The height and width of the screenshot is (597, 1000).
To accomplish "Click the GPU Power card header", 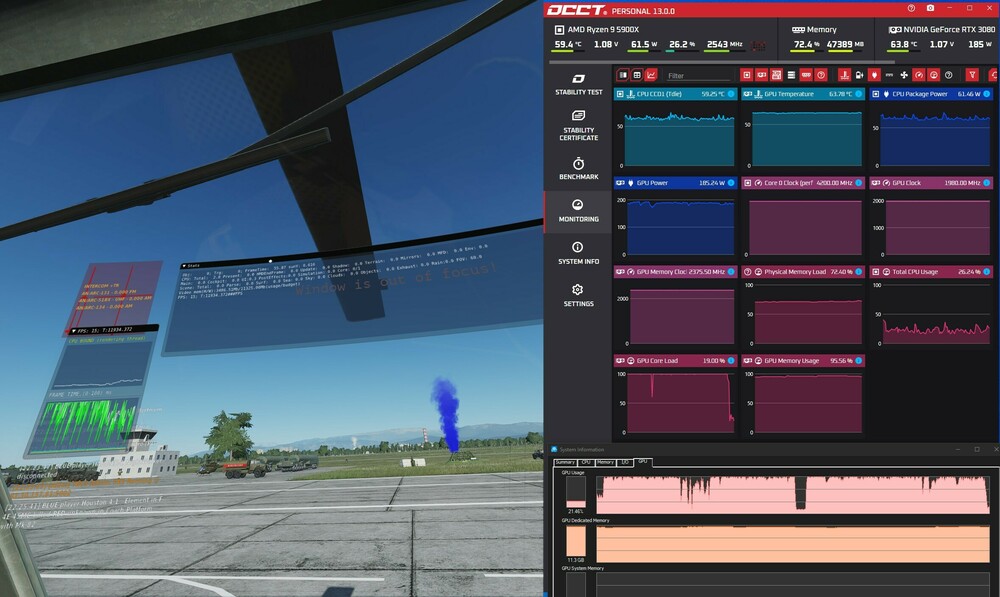I will [675, 183].
